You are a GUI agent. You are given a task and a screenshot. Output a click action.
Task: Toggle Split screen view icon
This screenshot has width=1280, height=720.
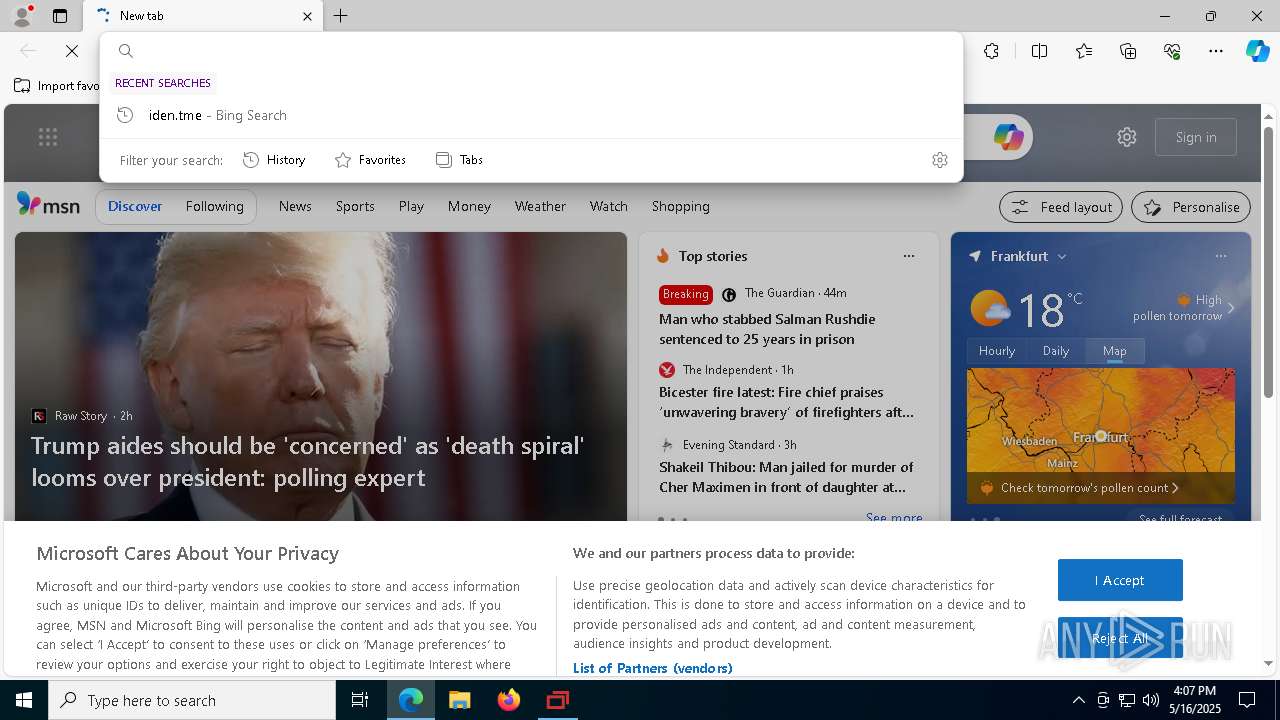click(1039, 51)
